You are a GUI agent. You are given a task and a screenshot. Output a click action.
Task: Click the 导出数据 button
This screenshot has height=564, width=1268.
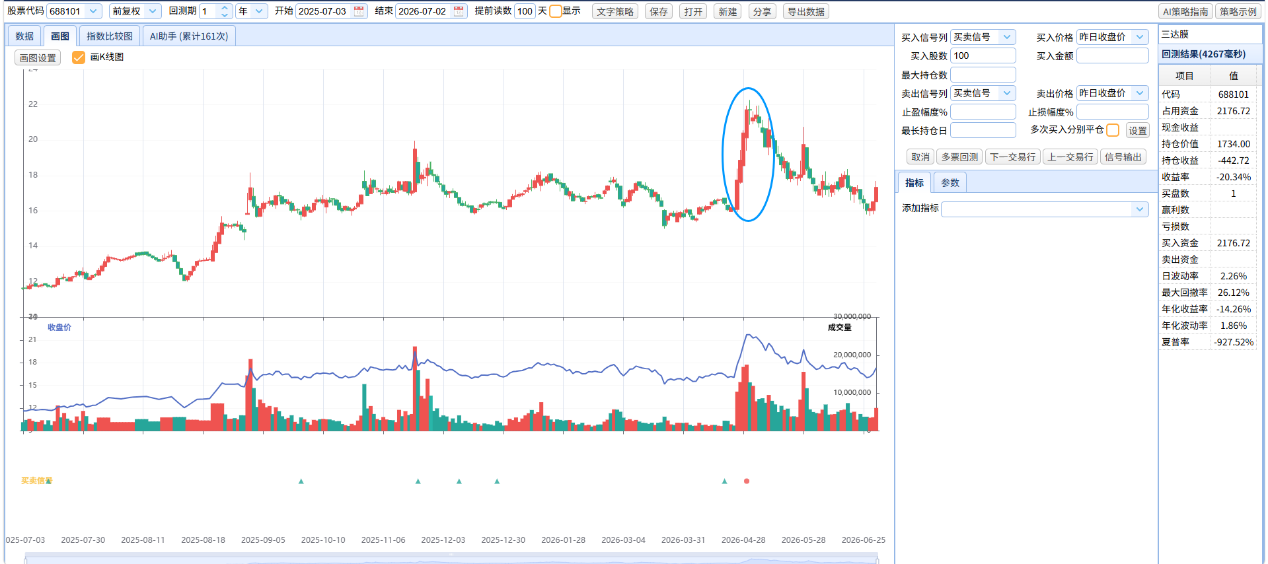tap(805, 11)
